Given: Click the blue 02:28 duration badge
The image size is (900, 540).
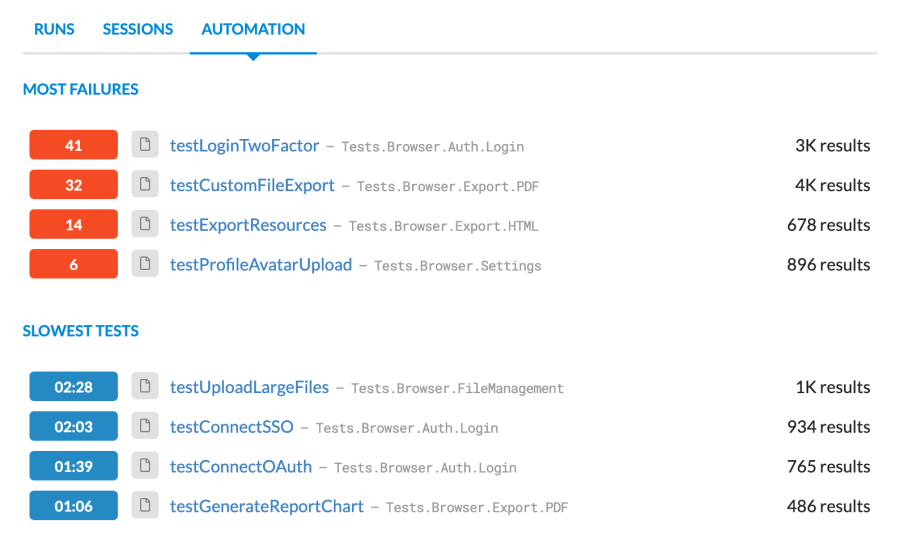Looking at the screenshot, I should pyautogui.click(x=73, y=386).
